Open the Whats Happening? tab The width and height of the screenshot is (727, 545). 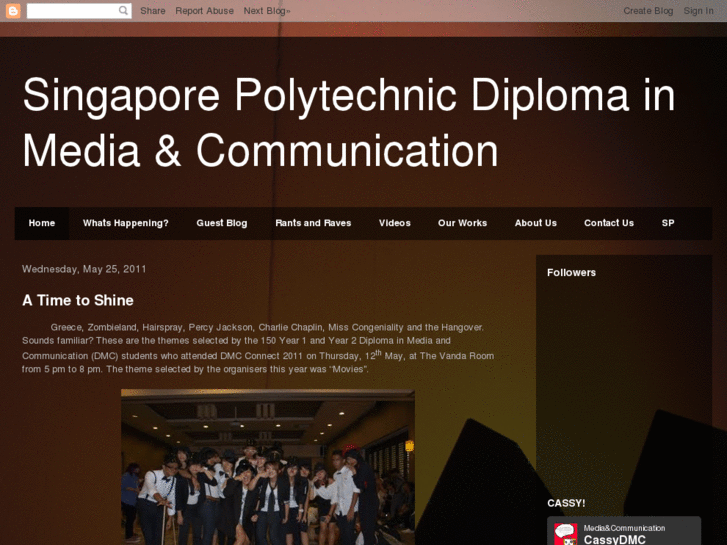point(126,223)
